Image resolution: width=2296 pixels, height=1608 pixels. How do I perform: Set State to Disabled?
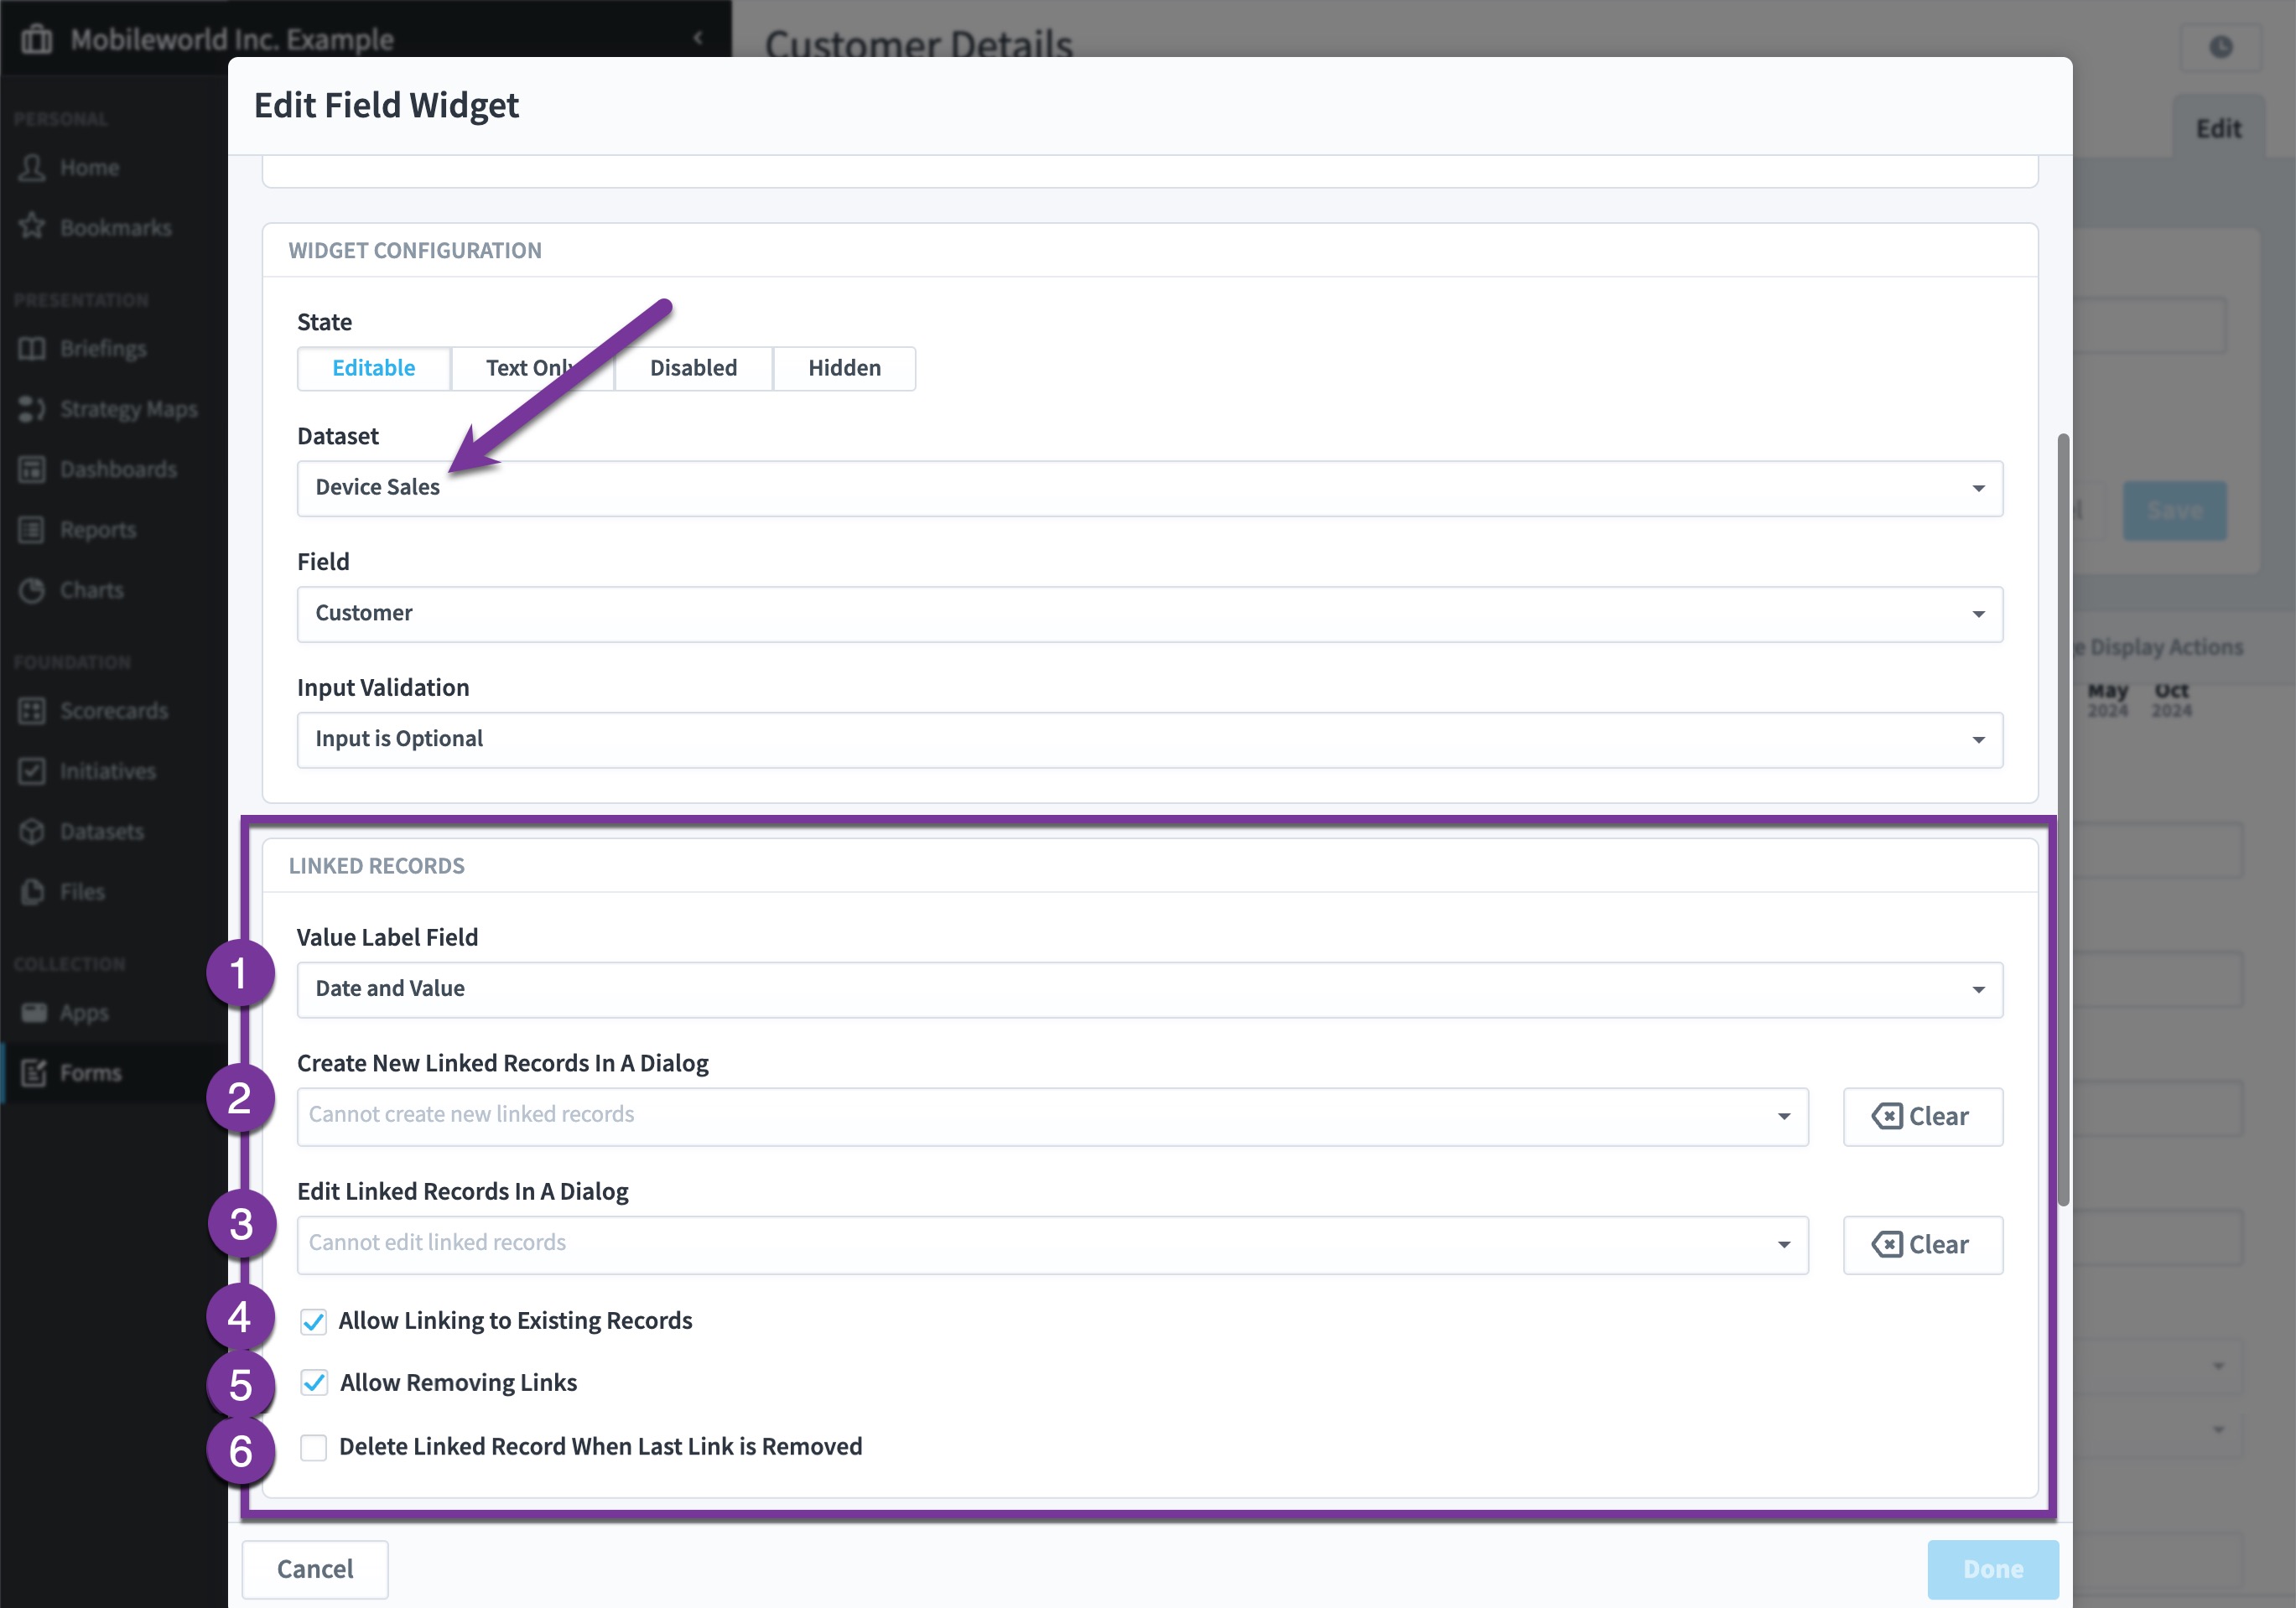(x=694, y=368)
